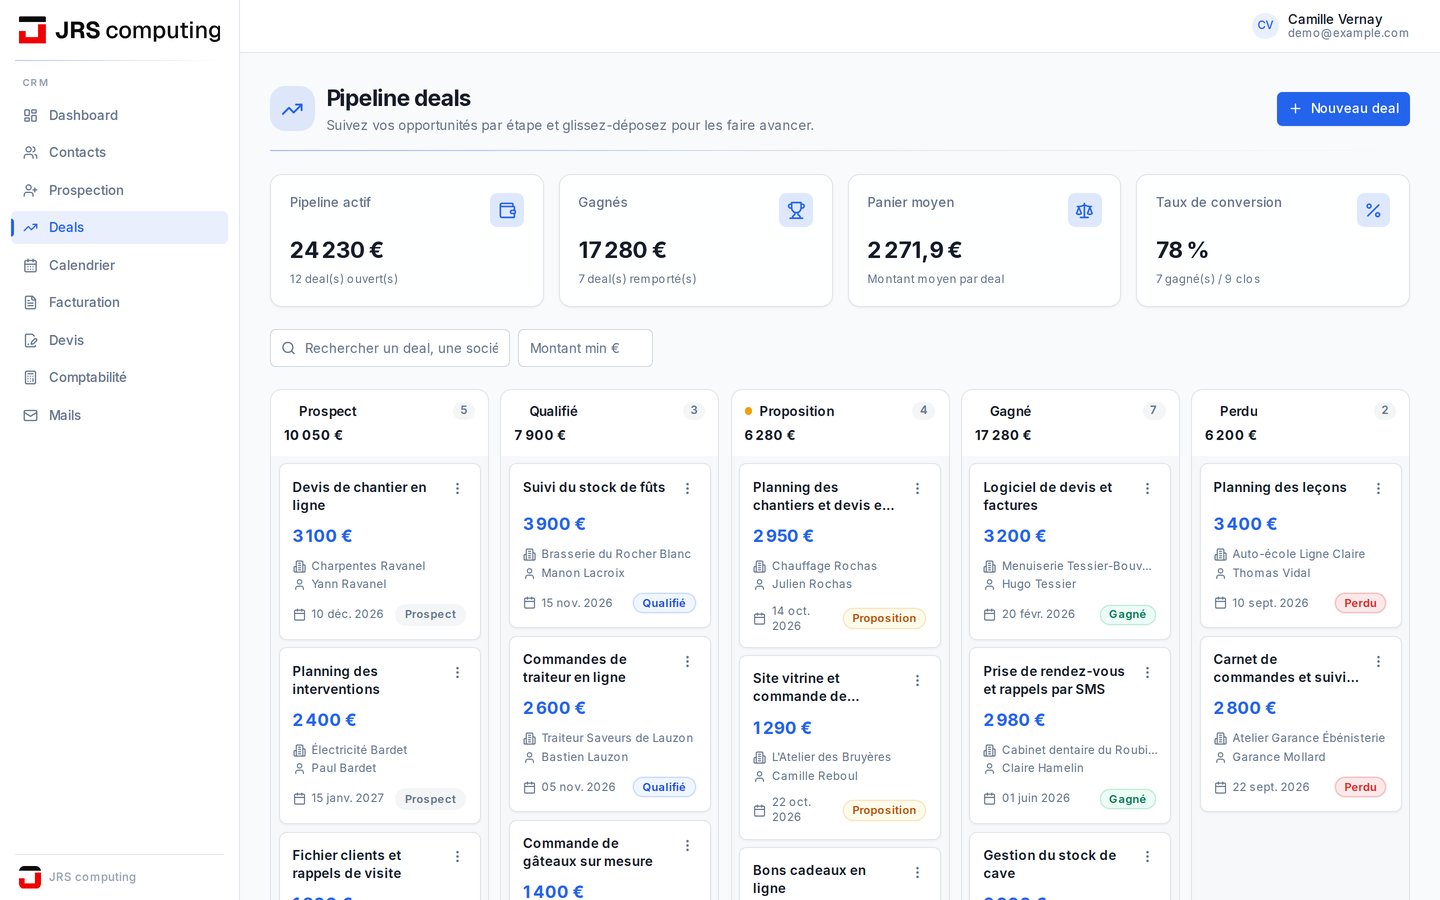Open options menu for Planning des leçons
This screenshot has width=1440, height=900.
click(1378, 489)
